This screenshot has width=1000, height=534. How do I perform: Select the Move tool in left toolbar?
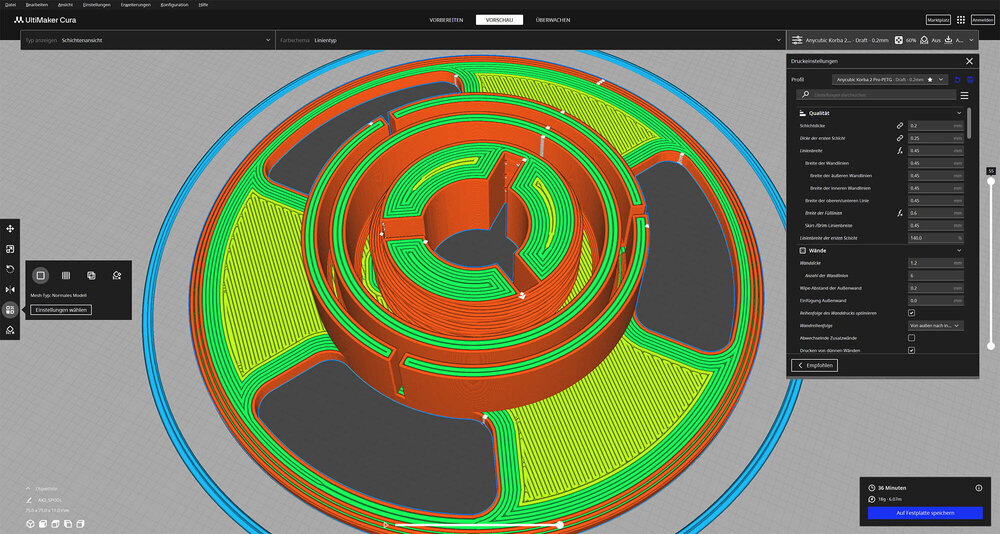point(10,229)
